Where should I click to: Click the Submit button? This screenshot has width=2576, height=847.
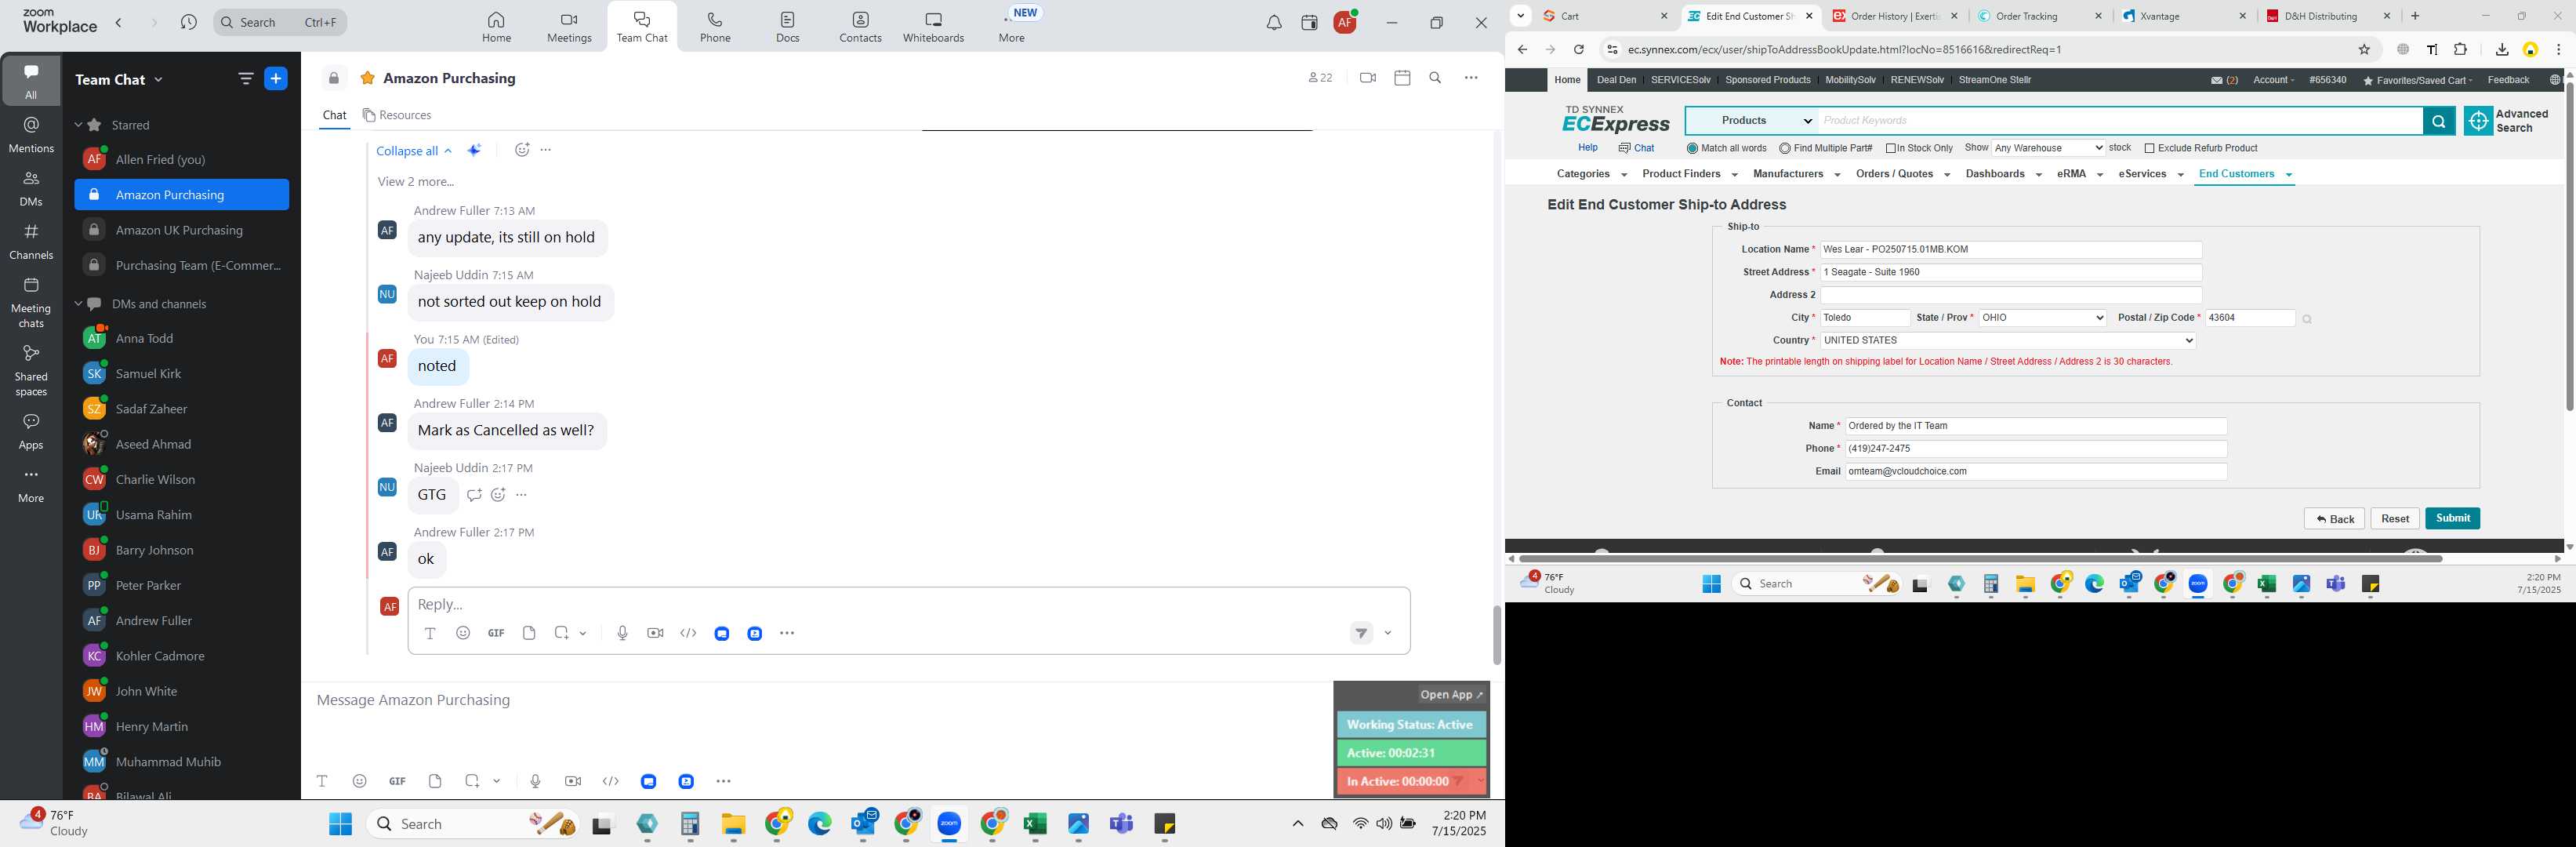pos(2452,518)
